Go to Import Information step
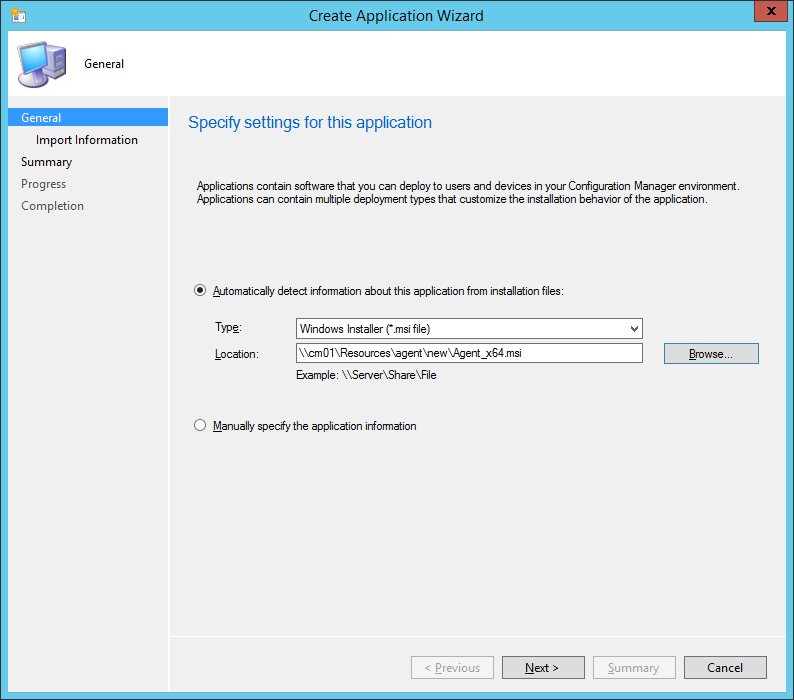This screenshot has height=700, width=794. coord(87,140)
